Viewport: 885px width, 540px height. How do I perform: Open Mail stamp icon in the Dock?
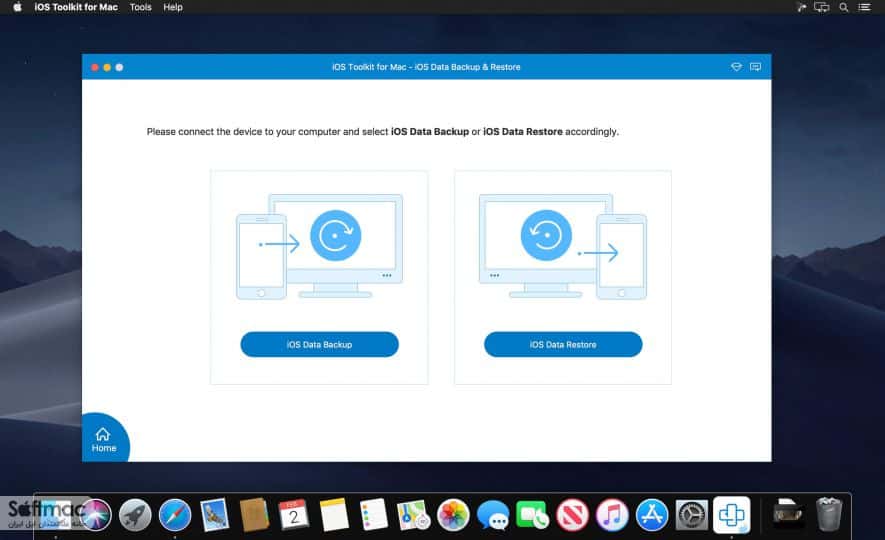(x=214, y=515)
